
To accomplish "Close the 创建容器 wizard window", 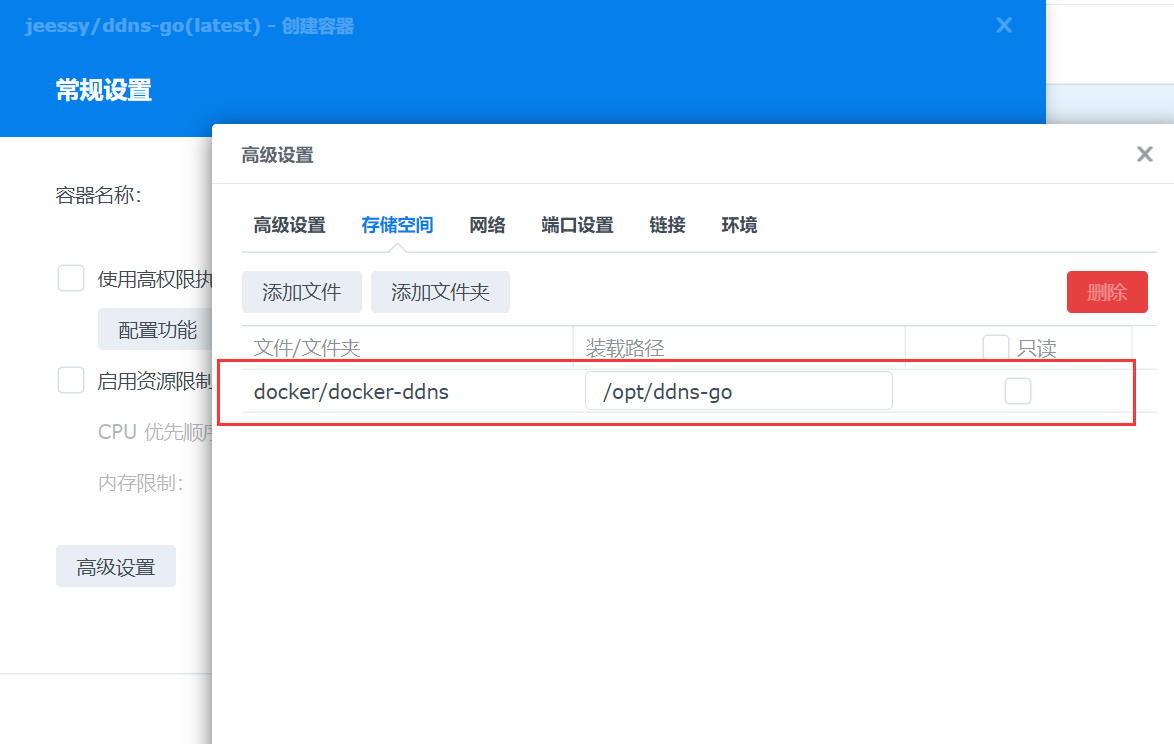I will point(1004,26).
